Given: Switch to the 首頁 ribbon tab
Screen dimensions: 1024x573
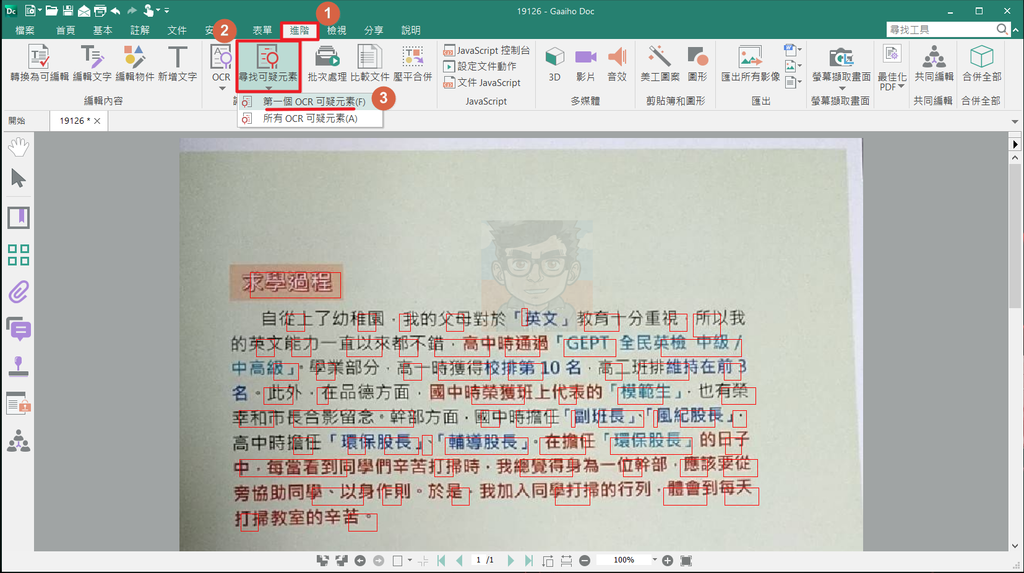Looking at the screenshot, I should (65, 30).
